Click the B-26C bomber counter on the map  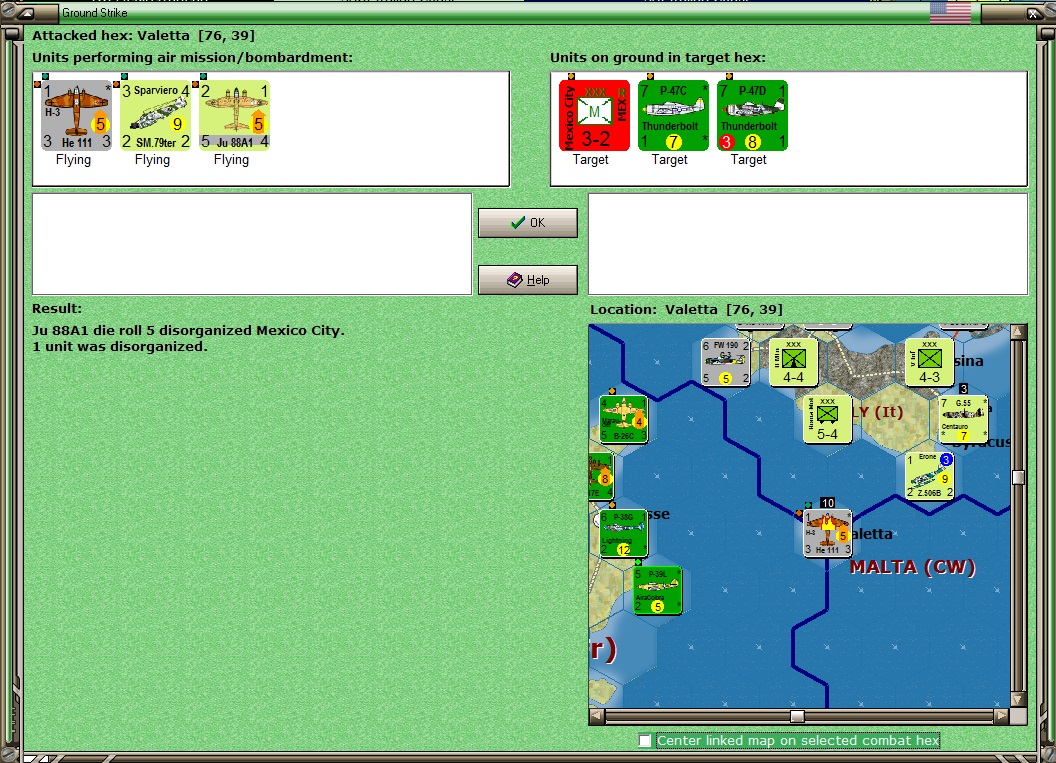click(624, 419)
